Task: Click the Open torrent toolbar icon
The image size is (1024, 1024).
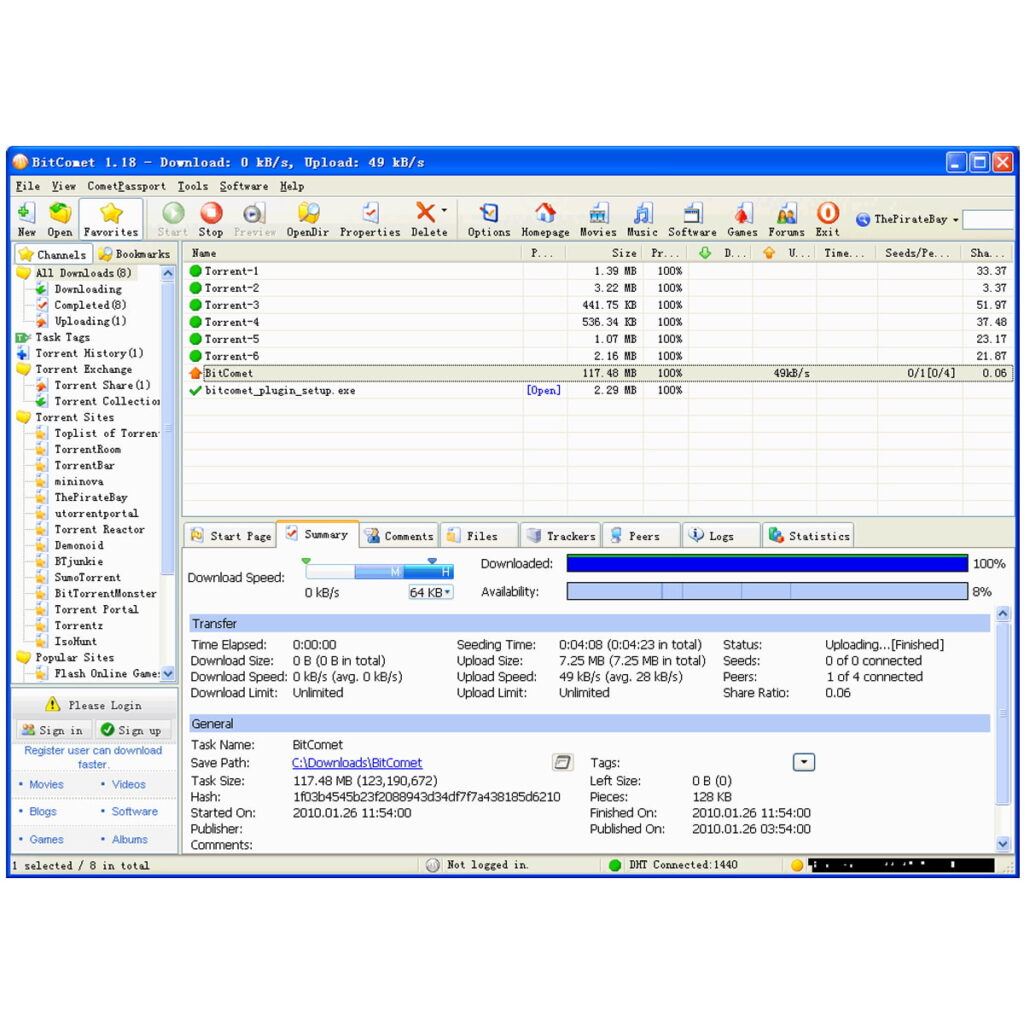Action: [x=59, y=219]
